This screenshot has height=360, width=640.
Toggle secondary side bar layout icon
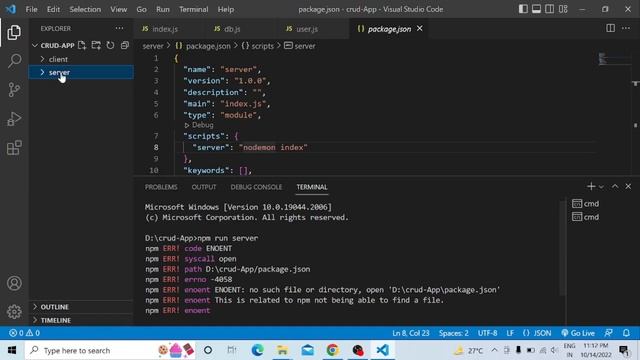(x=550, y=9)
